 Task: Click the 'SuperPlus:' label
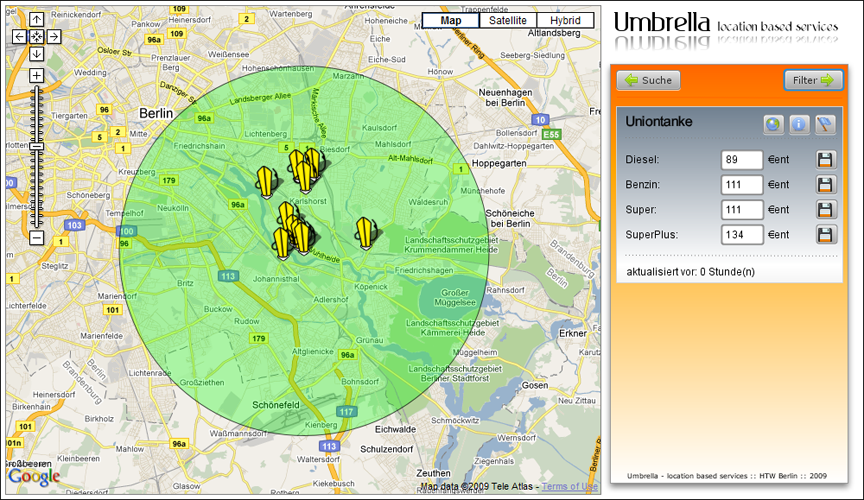click(651, 235)
